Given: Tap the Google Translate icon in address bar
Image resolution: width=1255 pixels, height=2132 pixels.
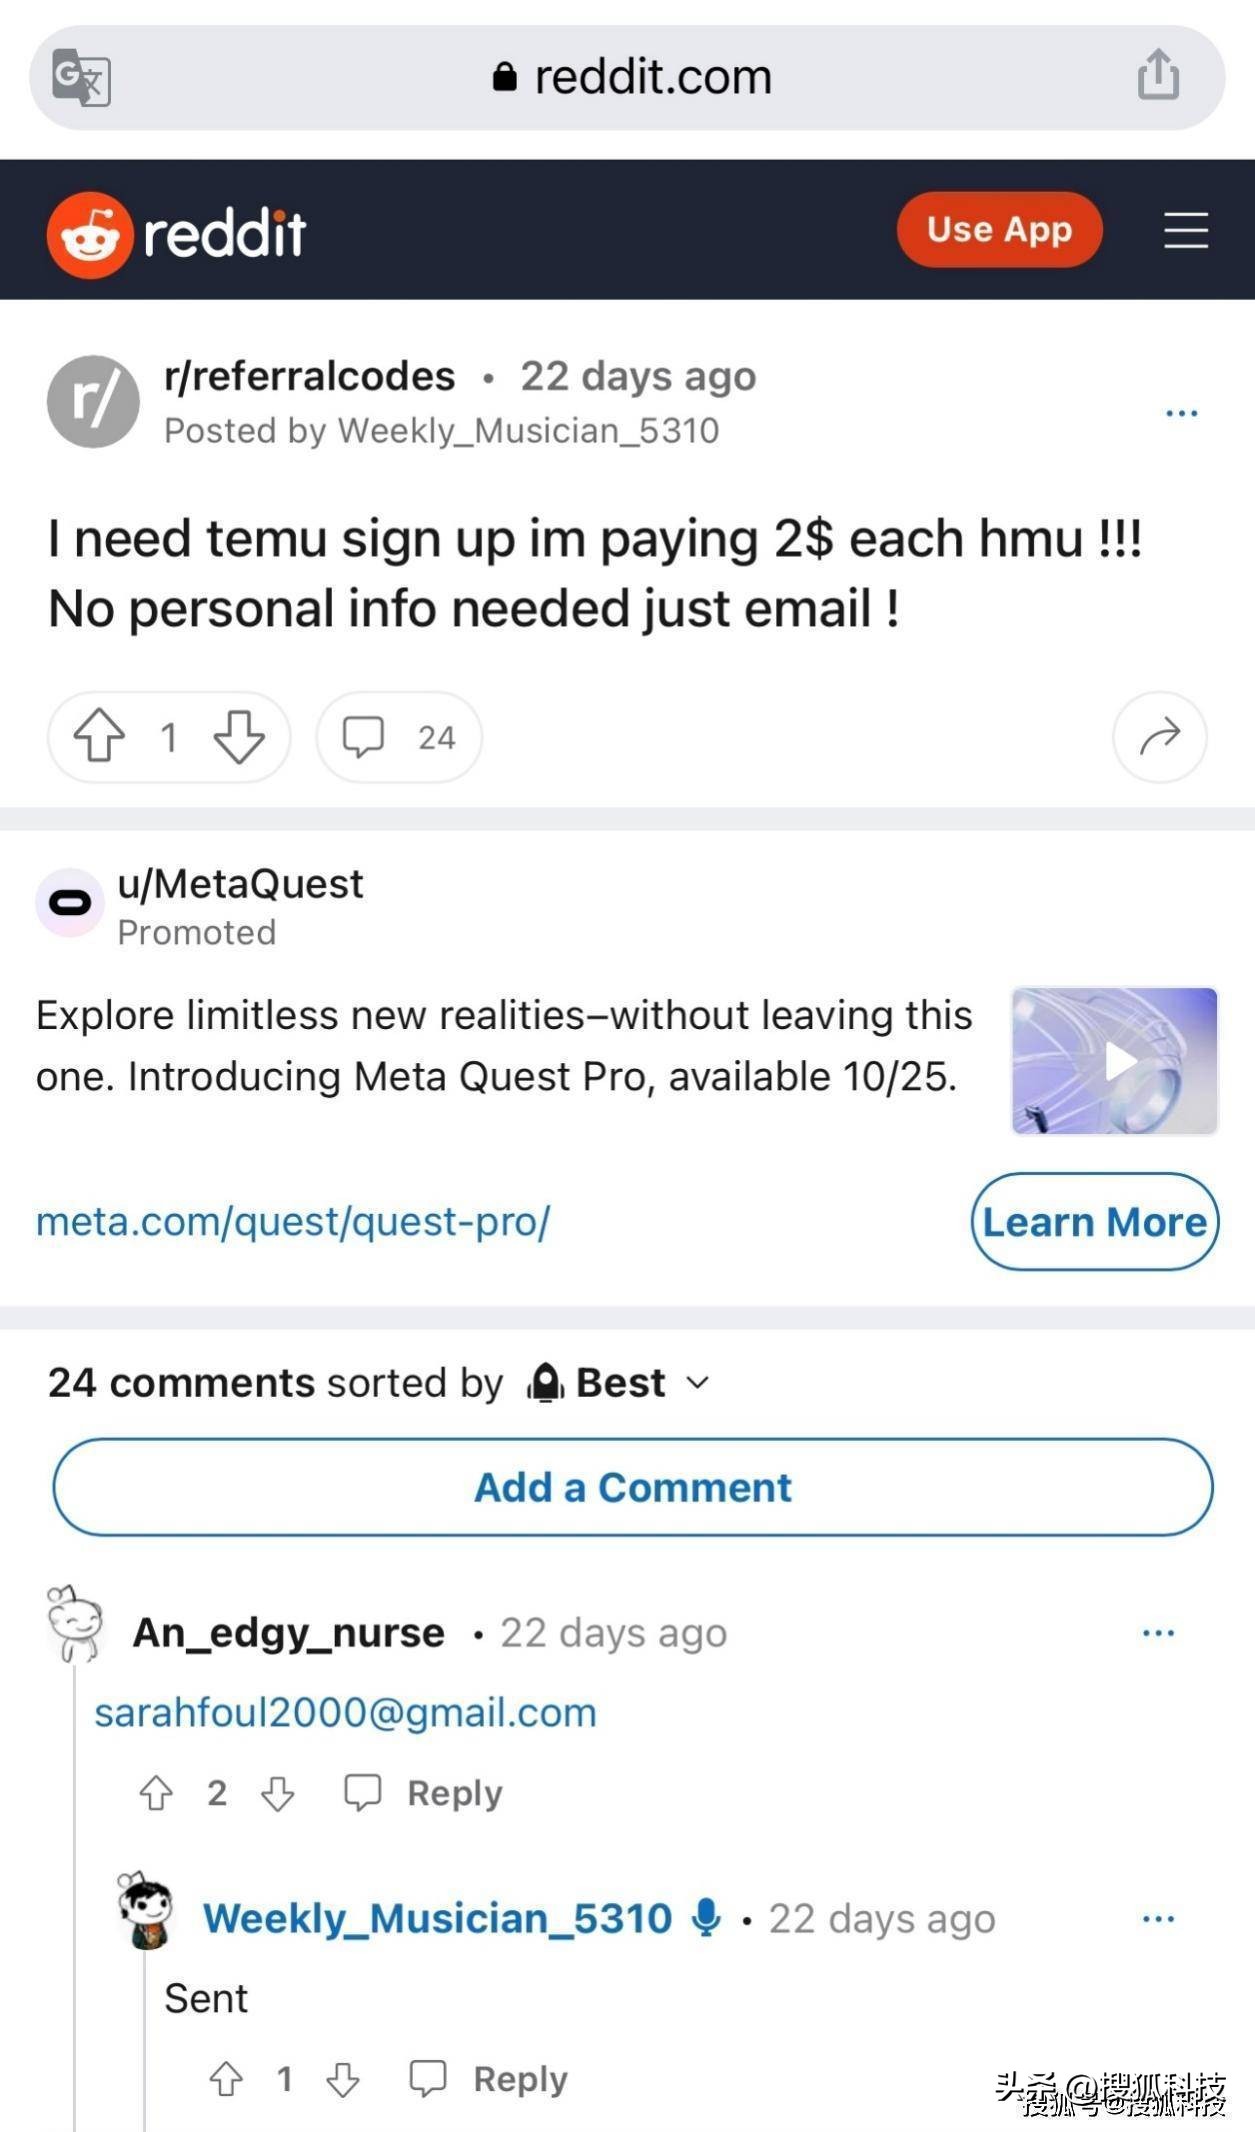Looking at the screenshot, I should click(x=81, y=77).
